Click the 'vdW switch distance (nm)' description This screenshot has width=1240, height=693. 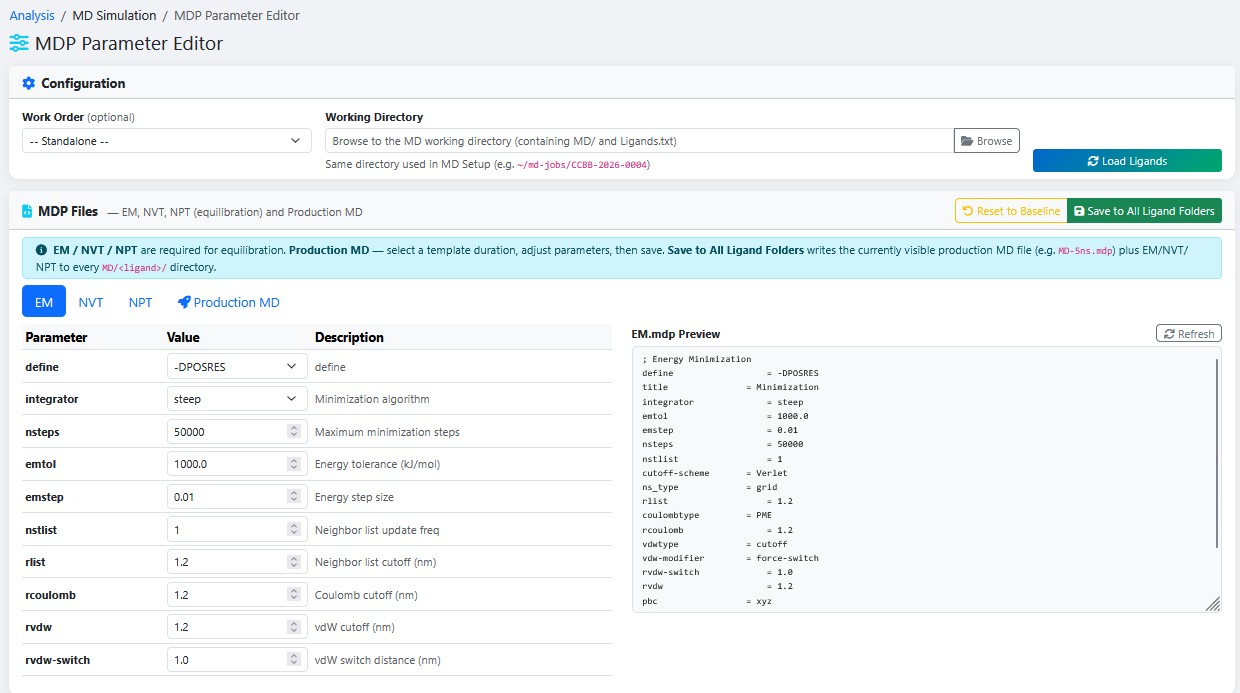[377, 660]
